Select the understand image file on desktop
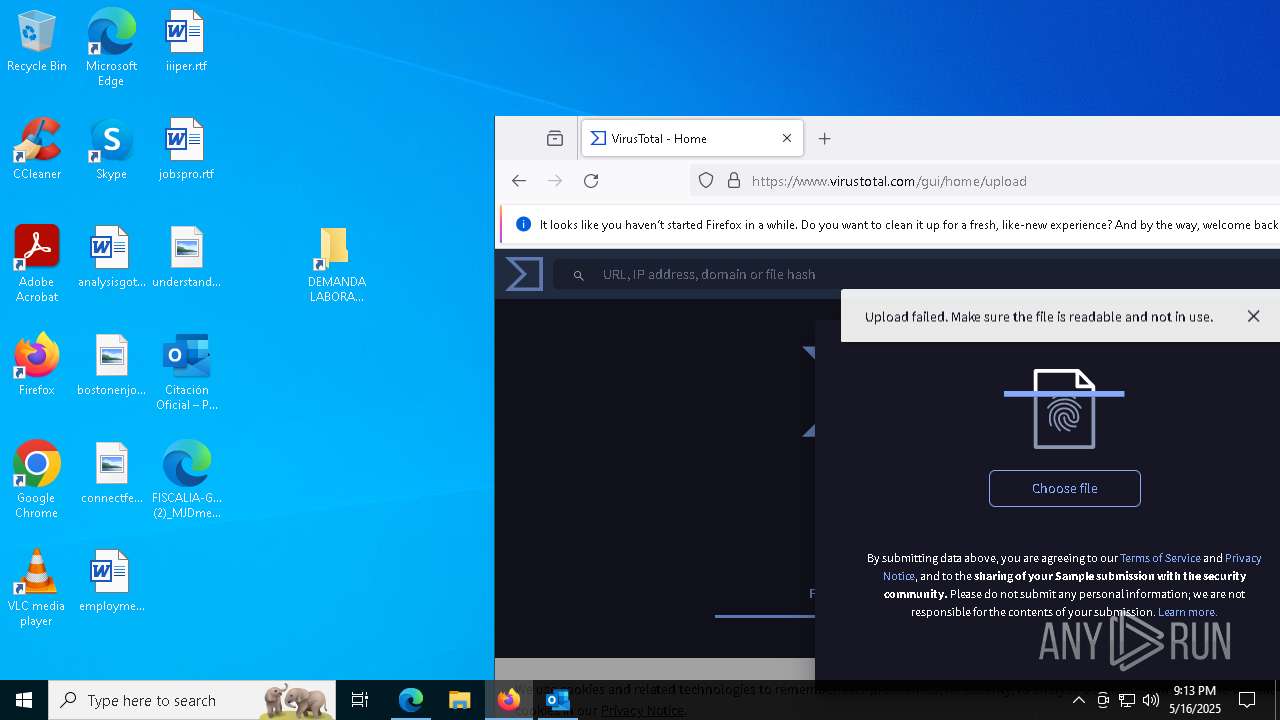The image size is (1280, 720). pos(186,258)
